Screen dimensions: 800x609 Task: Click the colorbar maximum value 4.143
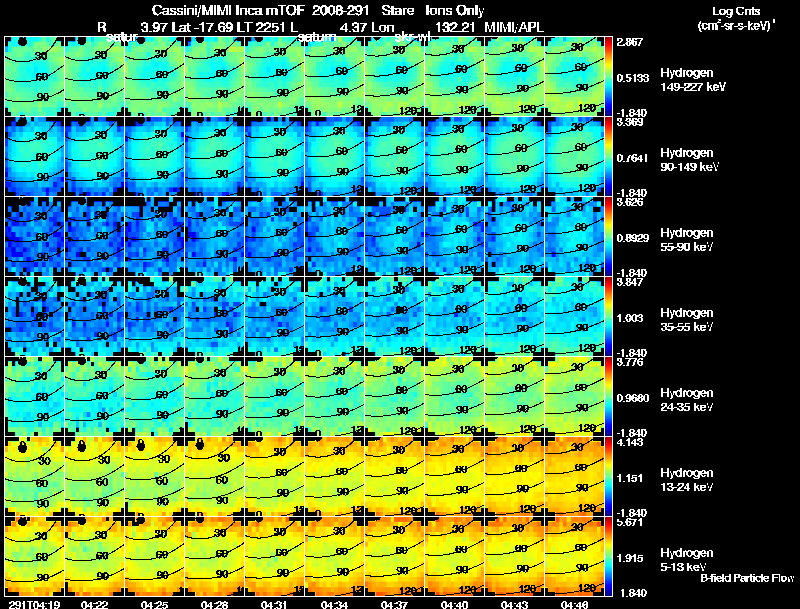(x=630, y=442)
